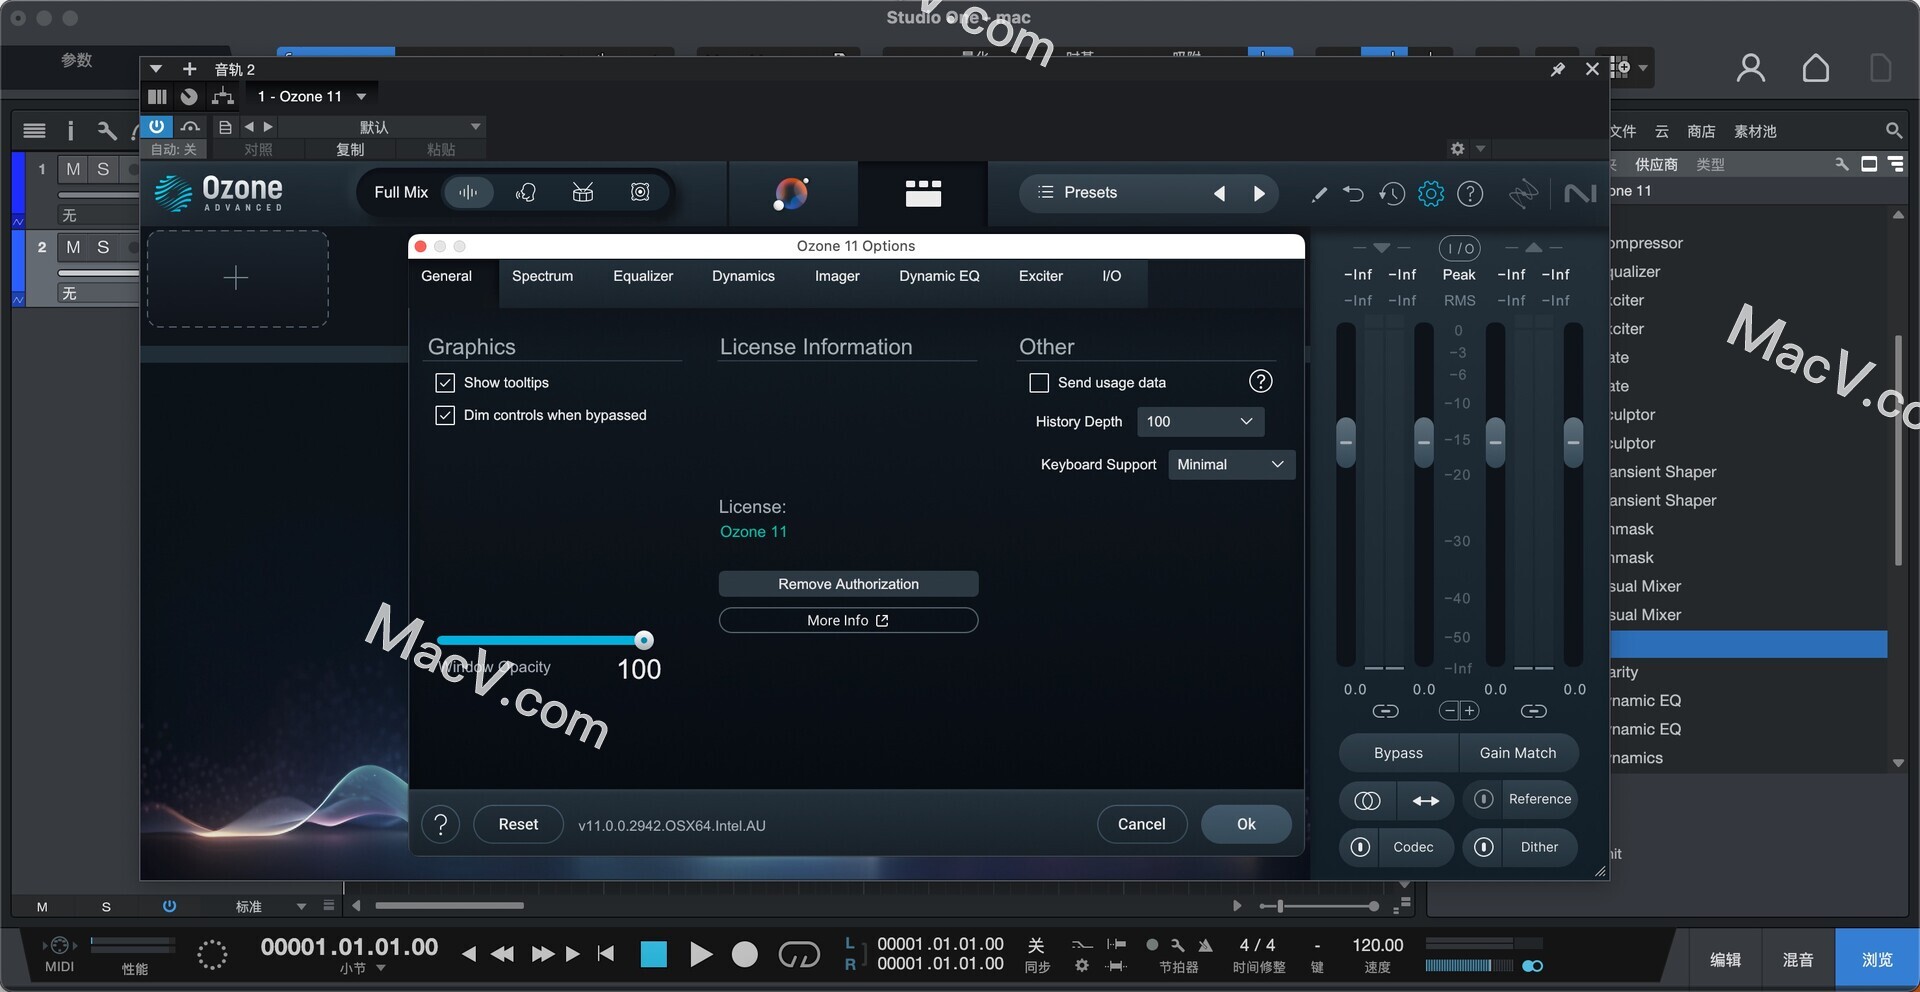
Task: Open the 小节 time format dropdown
Action: pos(362,968)
